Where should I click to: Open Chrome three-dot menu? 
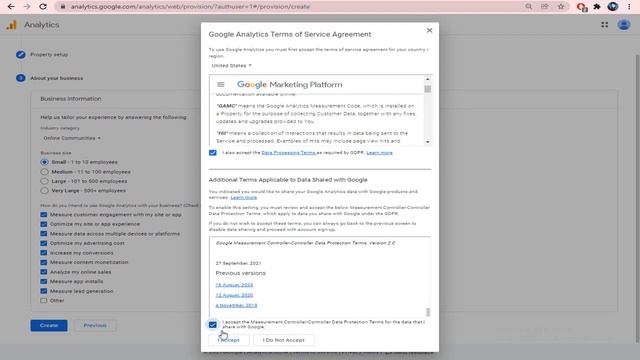tap(629, 7)
